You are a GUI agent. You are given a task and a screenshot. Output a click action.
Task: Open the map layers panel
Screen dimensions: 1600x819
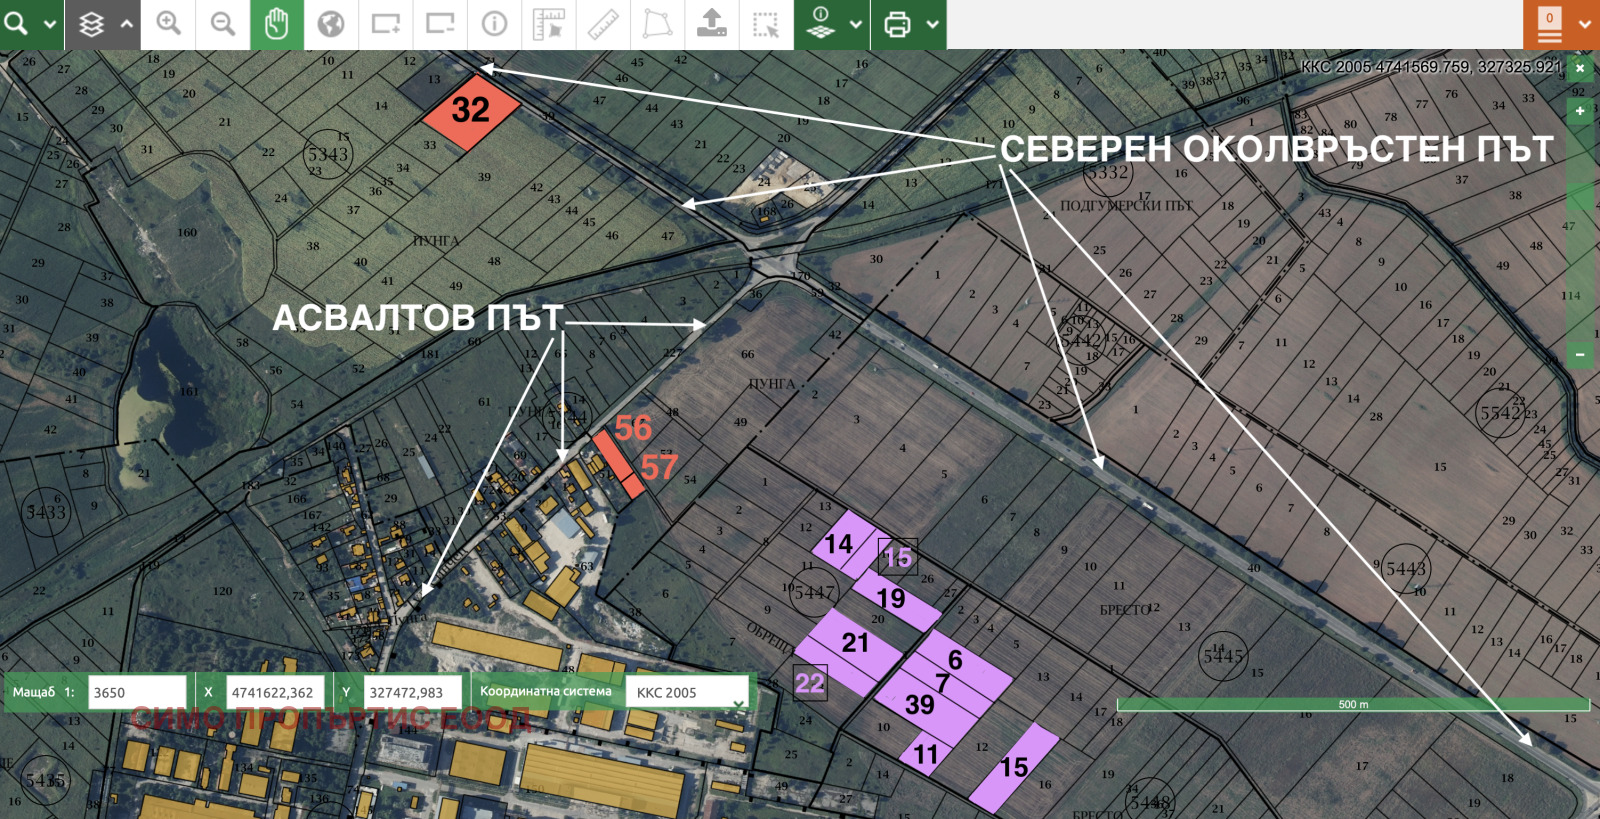[92, 24]
